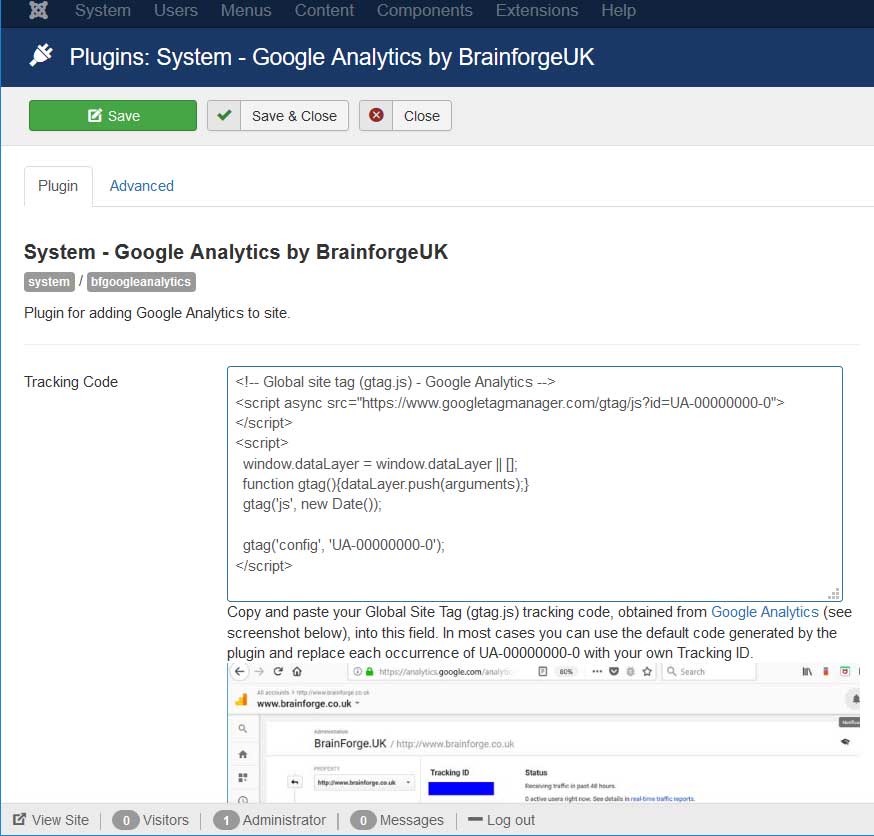Screen dimensions: 874x836
Task: Open the Google Analytics link
Action: click(x=765, y=612)
